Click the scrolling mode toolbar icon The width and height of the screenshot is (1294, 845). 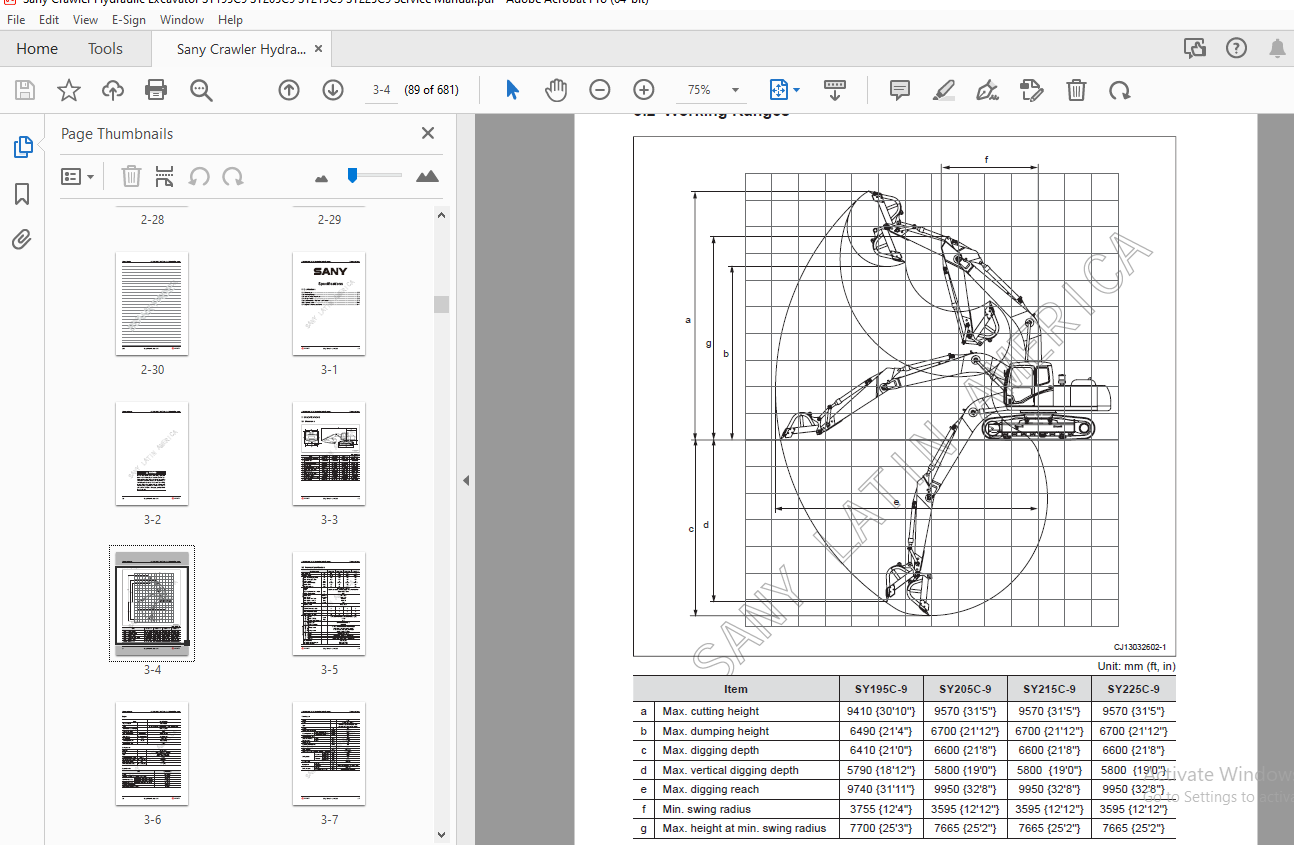[835, 90]
